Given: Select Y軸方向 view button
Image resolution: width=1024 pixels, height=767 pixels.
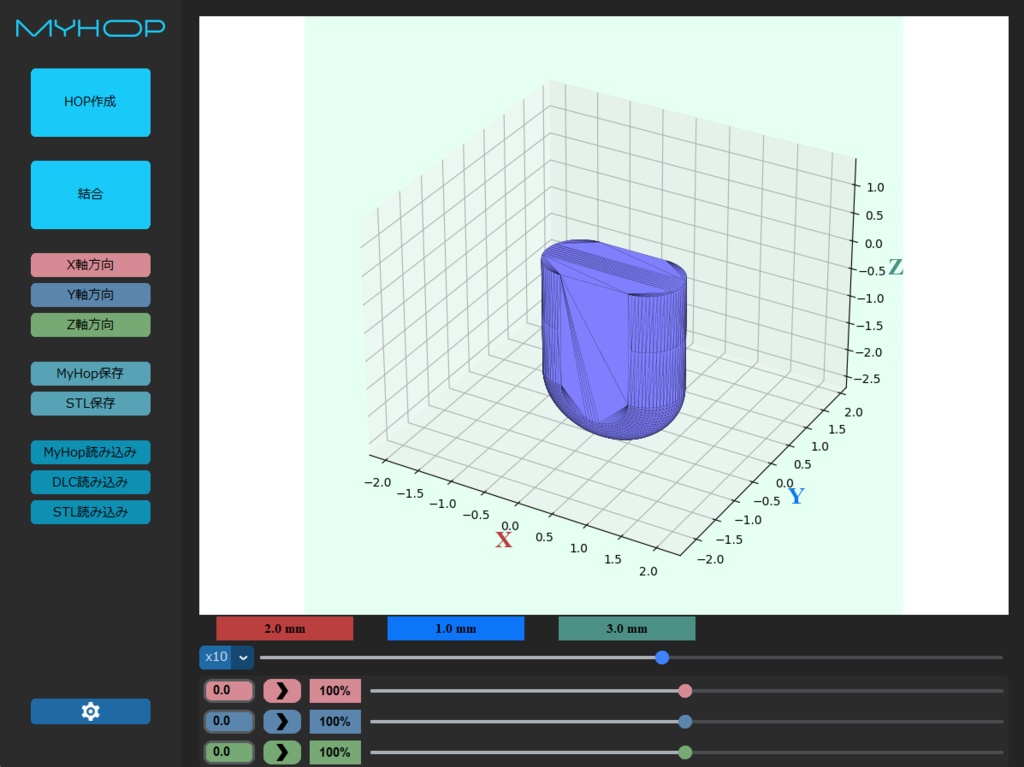Looking at the screenshot, I should 91,295.
